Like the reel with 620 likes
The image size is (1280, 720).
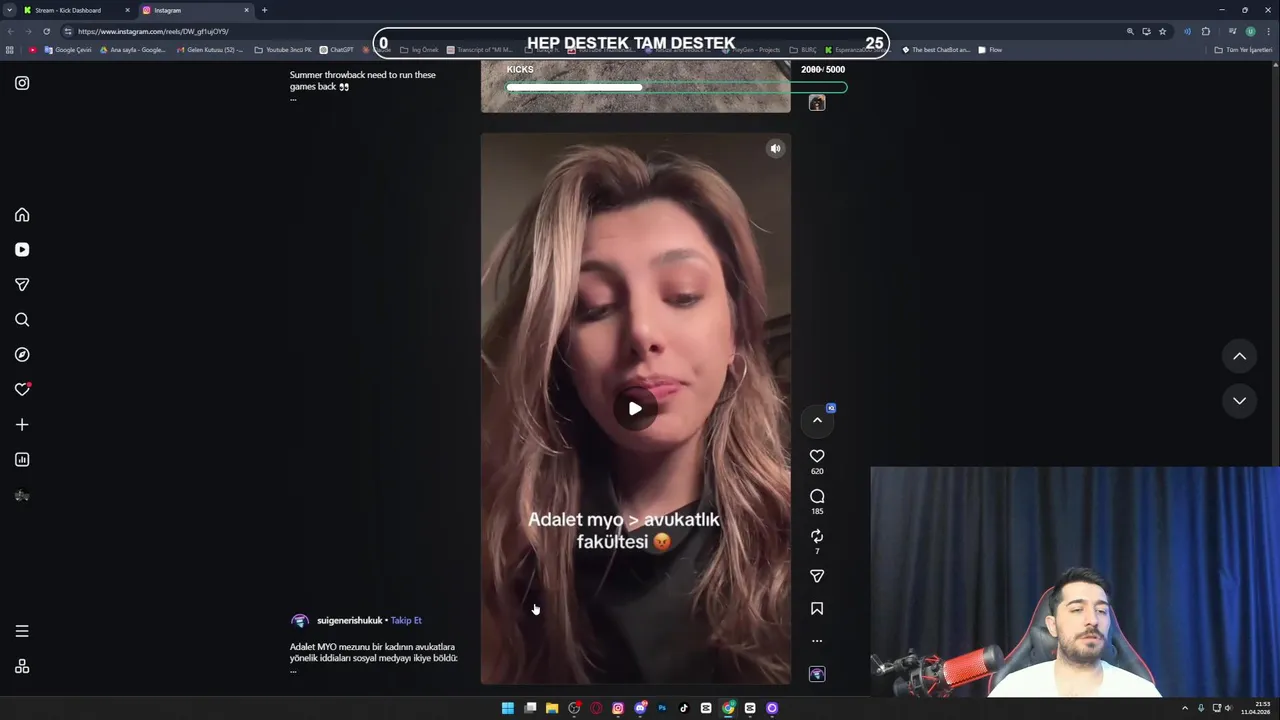pyautogui.click(x=817, y=456)
